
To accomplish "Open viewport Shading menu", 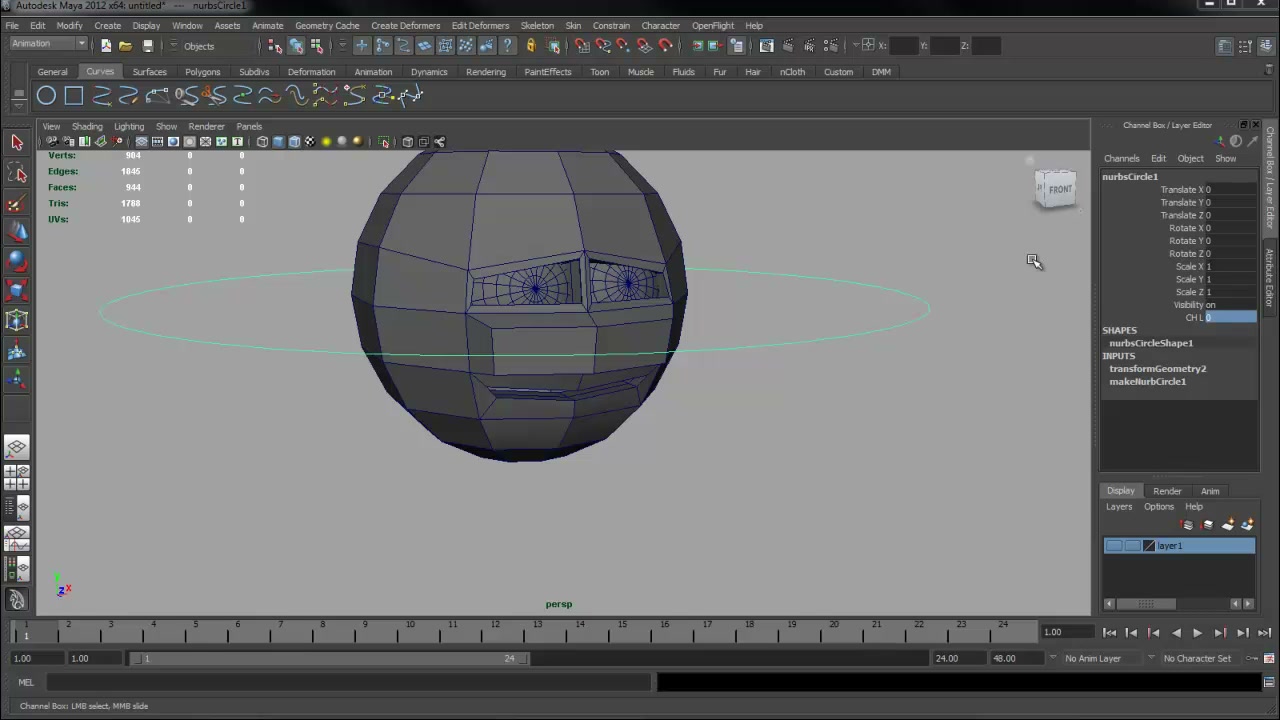I will coord(87,127).
